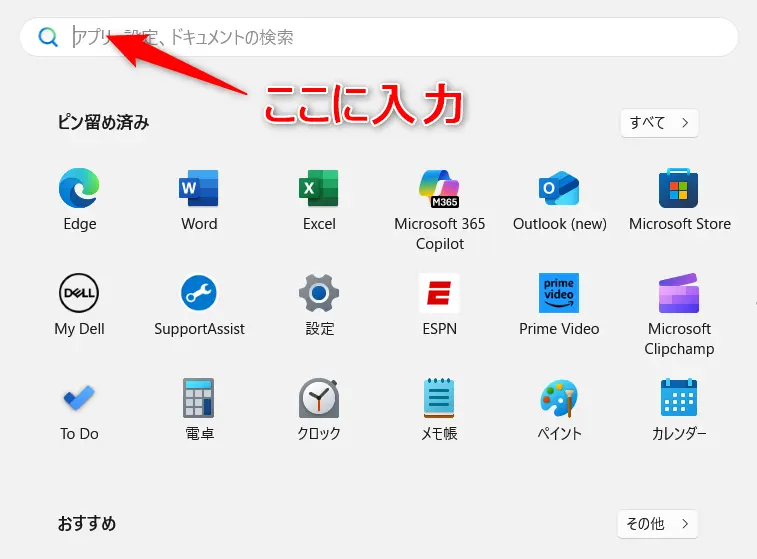The height and width of the screenshot is (559, 757).
Task: Show all apps with すべて button
Action: 659,123
